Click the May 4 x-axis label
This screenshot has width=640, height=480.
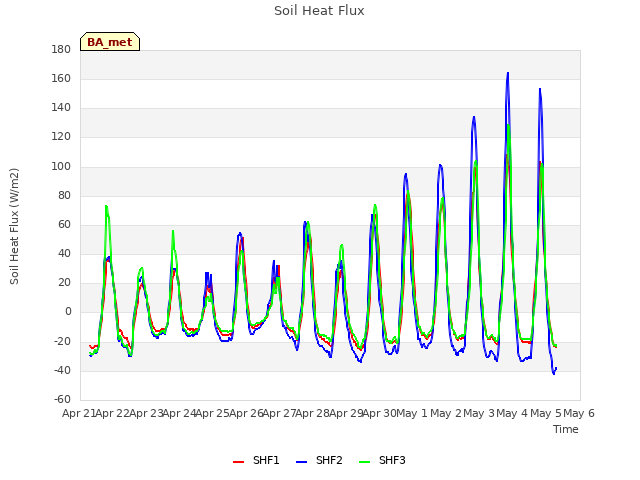tap(512, 413)
